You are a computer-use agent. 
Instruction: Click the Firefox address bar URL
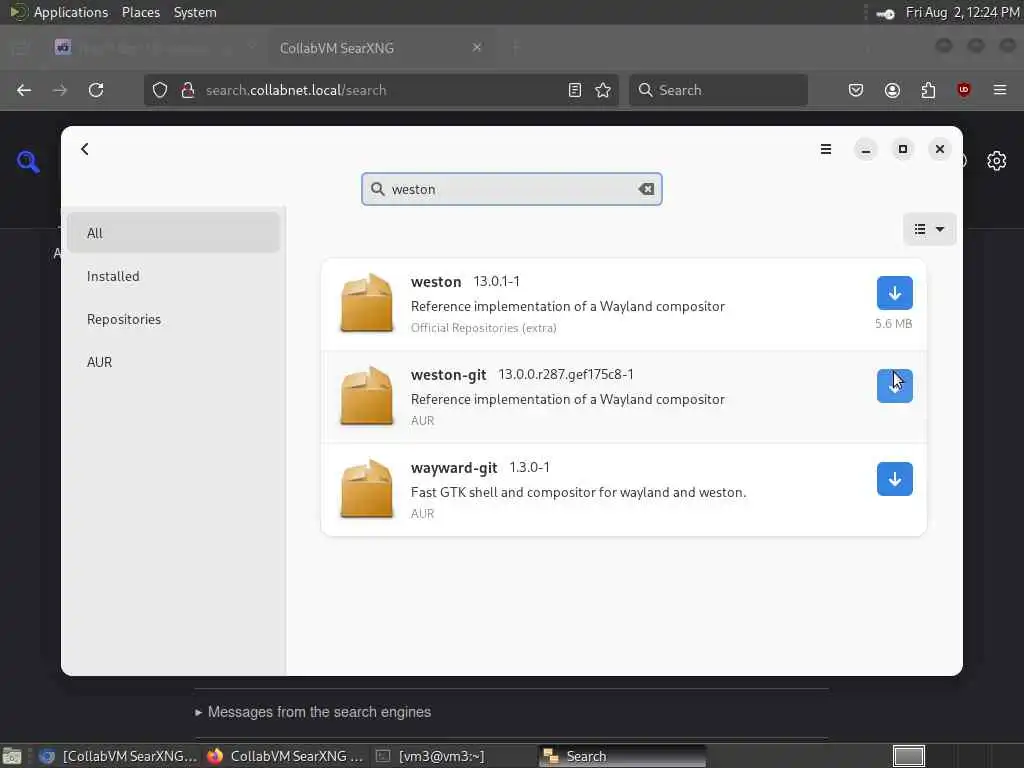296,90
